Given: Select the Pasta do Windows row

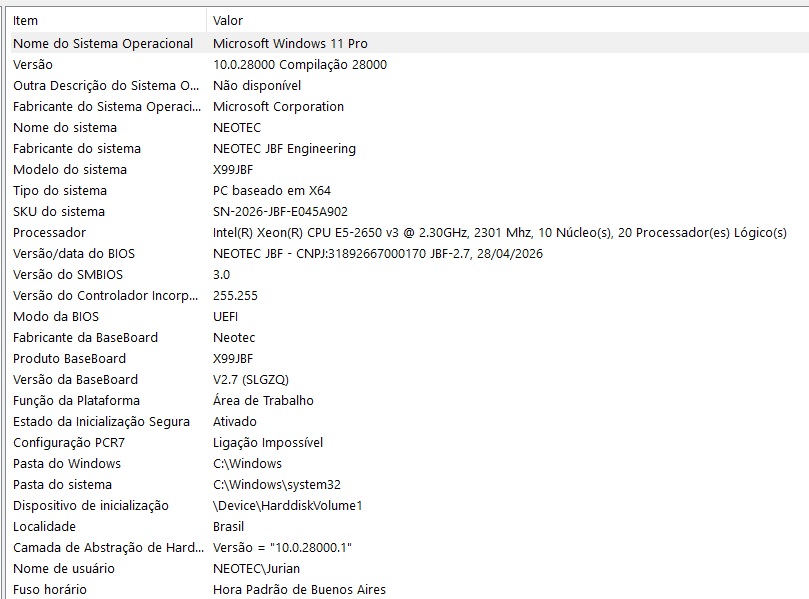Looking at the screenshot, I should coord(67,464).
